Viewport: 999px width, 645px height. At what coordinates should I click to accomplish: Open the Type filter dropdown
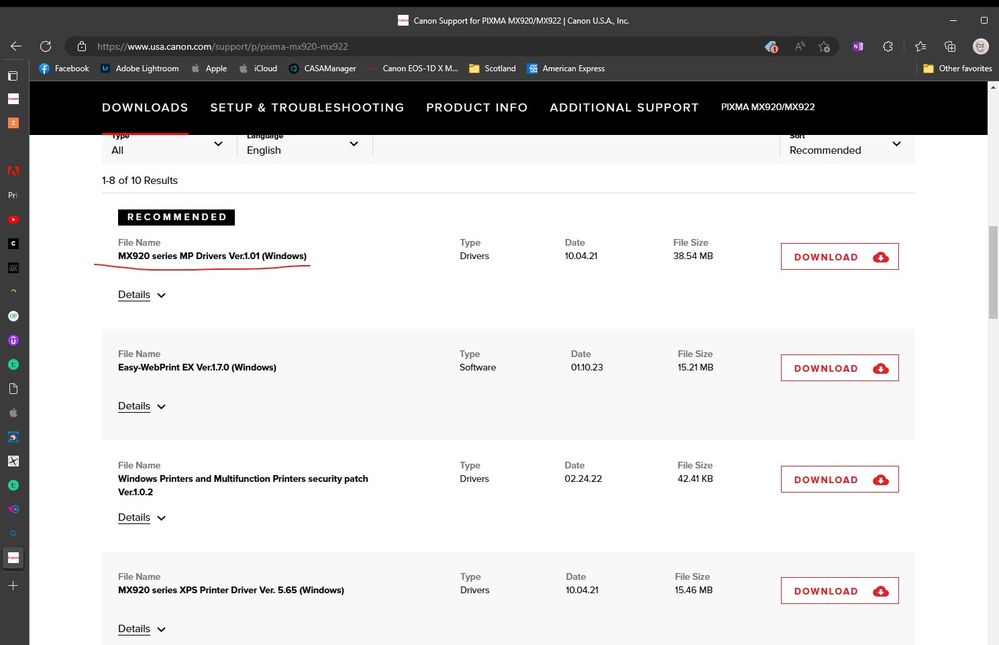pyautogui.click(x=165, y=147)
